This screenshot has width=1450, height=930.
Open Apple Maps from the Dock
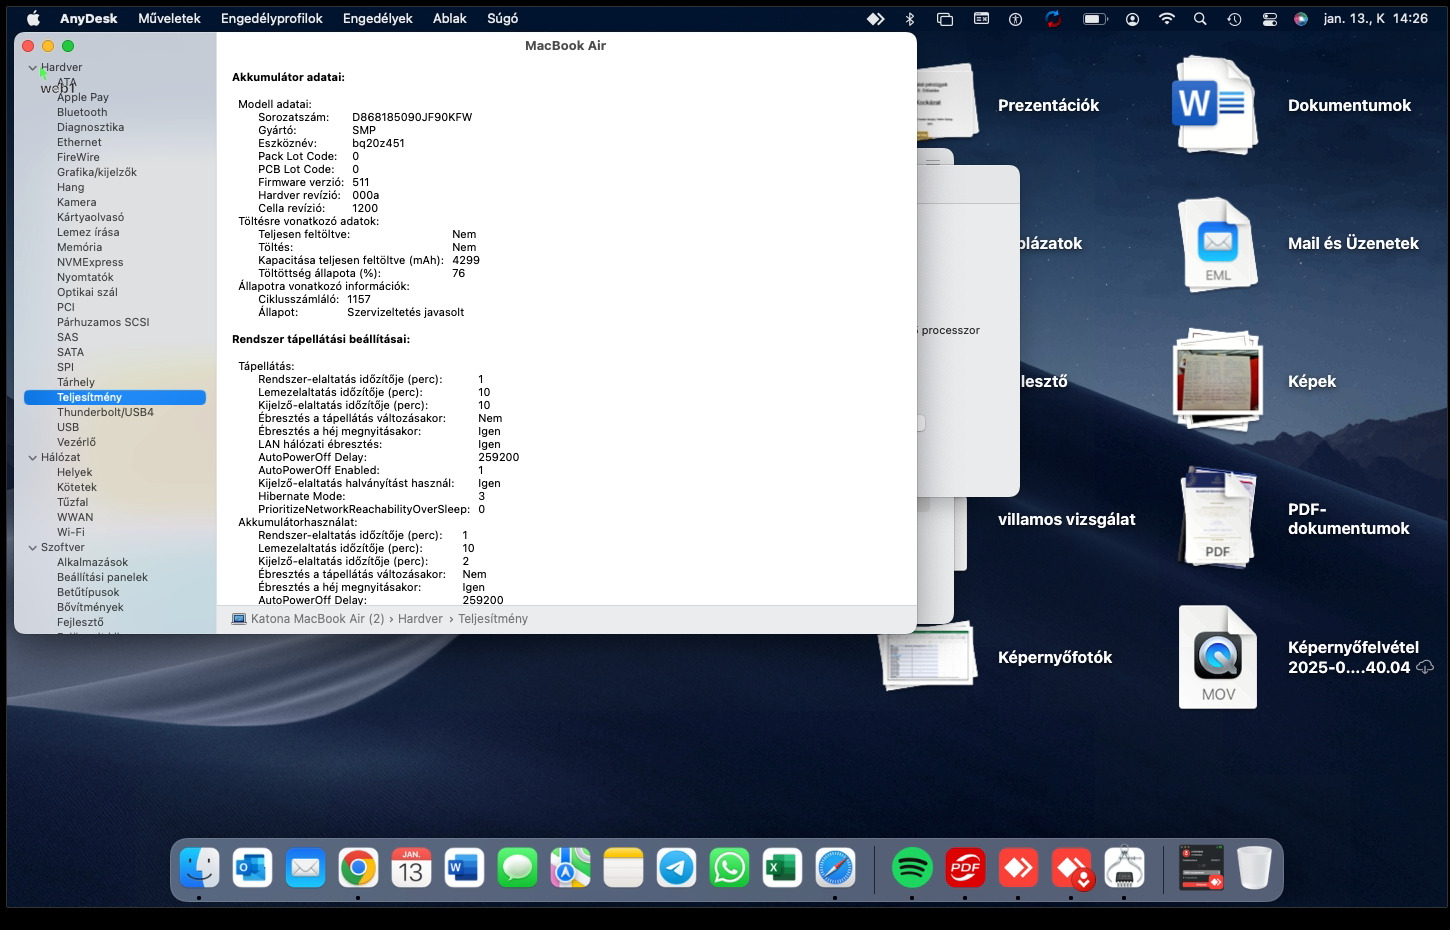click(570, 867)
